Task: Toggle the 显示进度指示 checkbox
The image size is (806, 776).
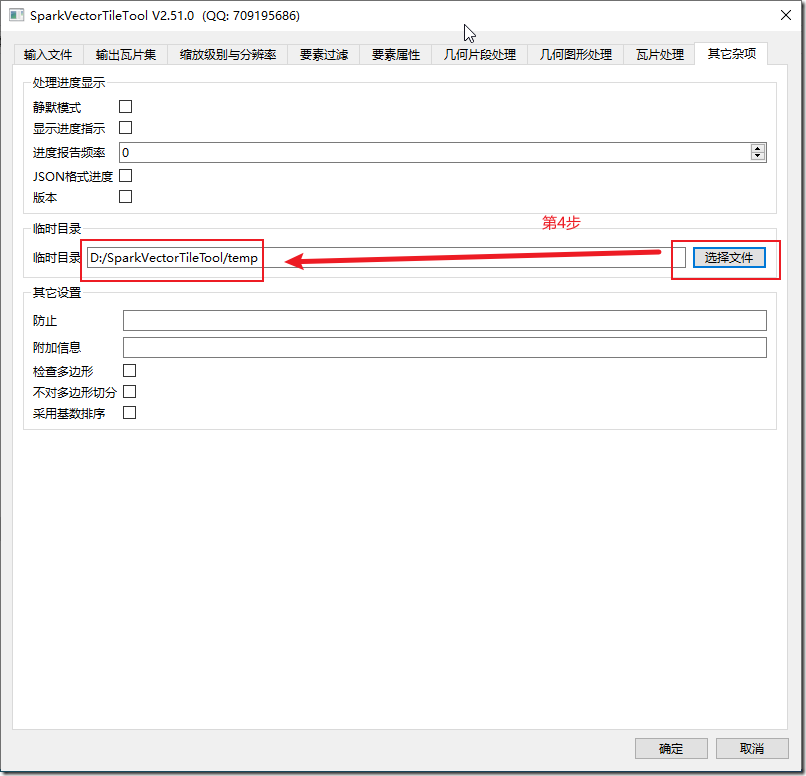Action: [125, 127]
